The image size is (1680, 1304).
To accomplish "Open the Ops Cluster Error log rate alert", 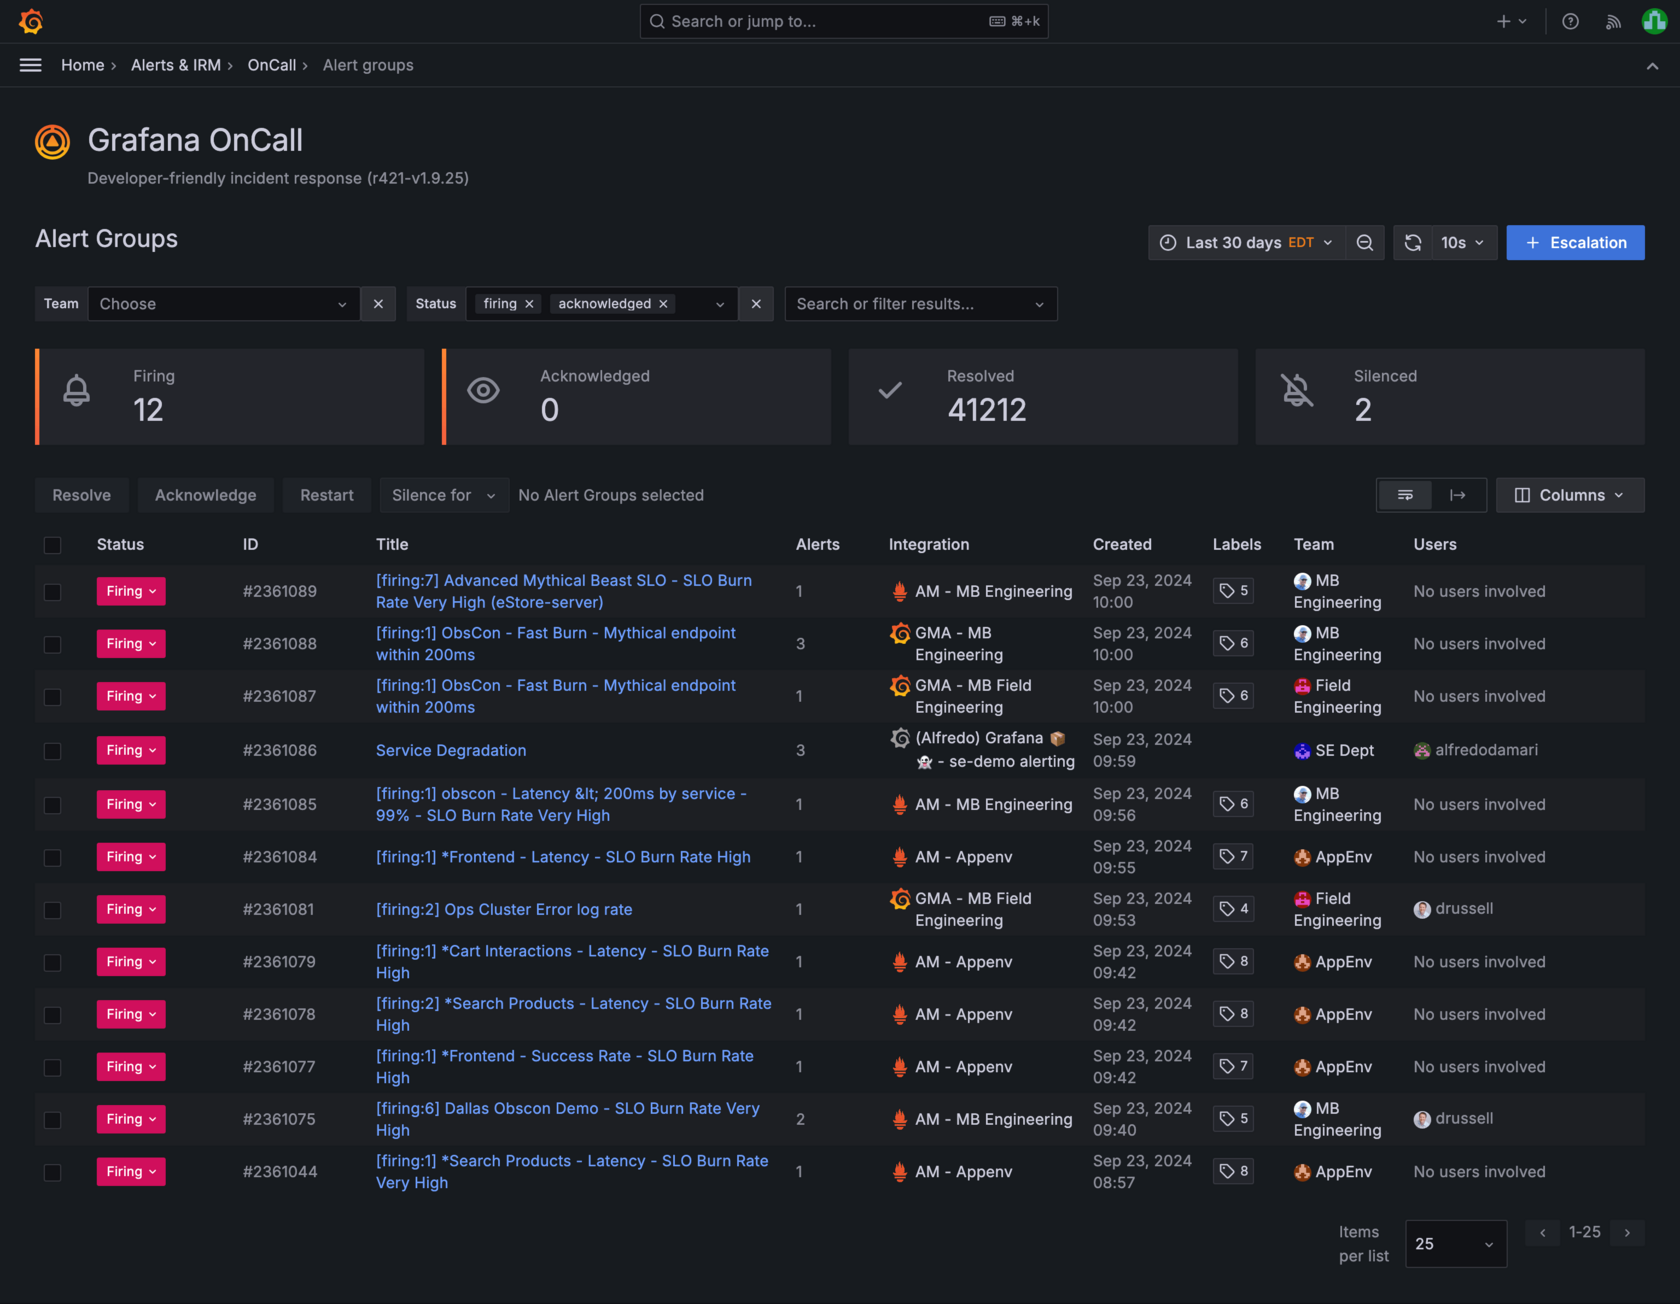I will (x=504, y=909).
